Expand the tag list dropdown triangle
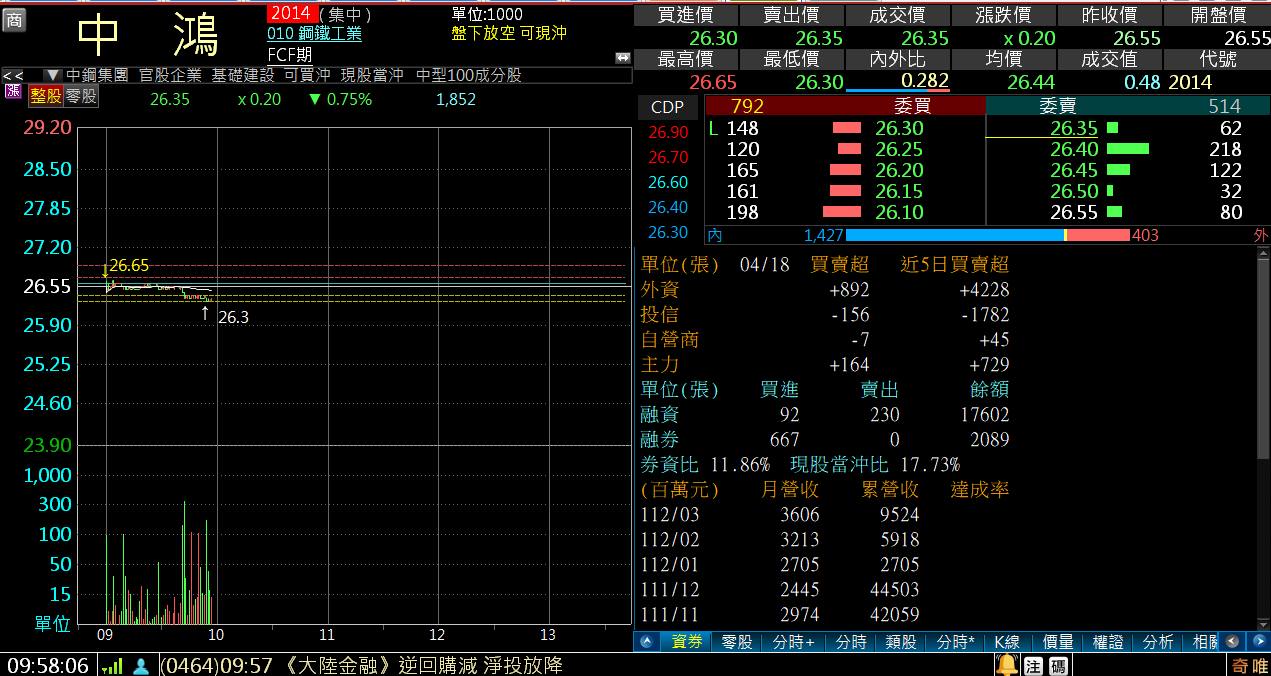Image resolution: width=1271 pixels, height=676 pixels. point(53,75)
